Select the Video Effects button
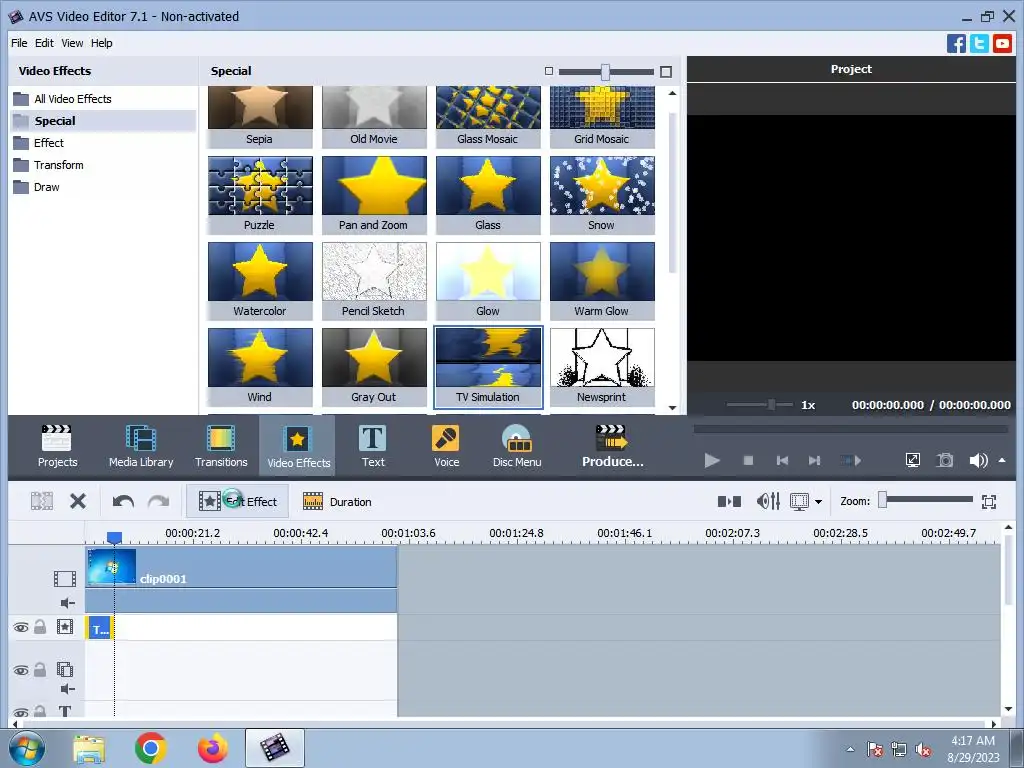Screen dimensions: 1024x768 tap(298, 447)
